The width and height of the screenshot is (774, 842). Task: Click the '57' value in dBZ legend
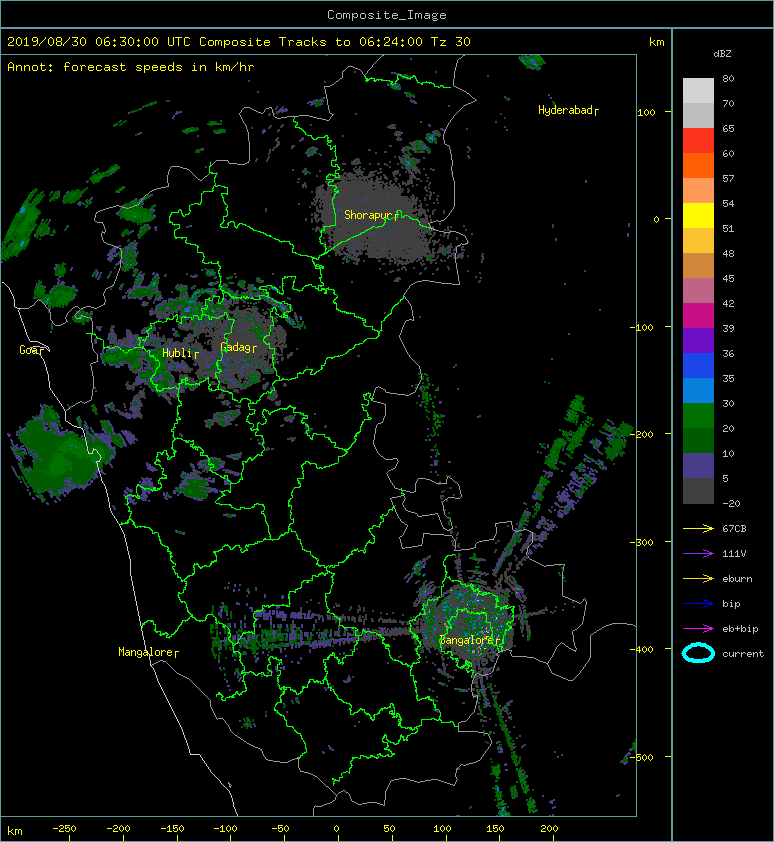pyautogui.click(x=728, y=178)
